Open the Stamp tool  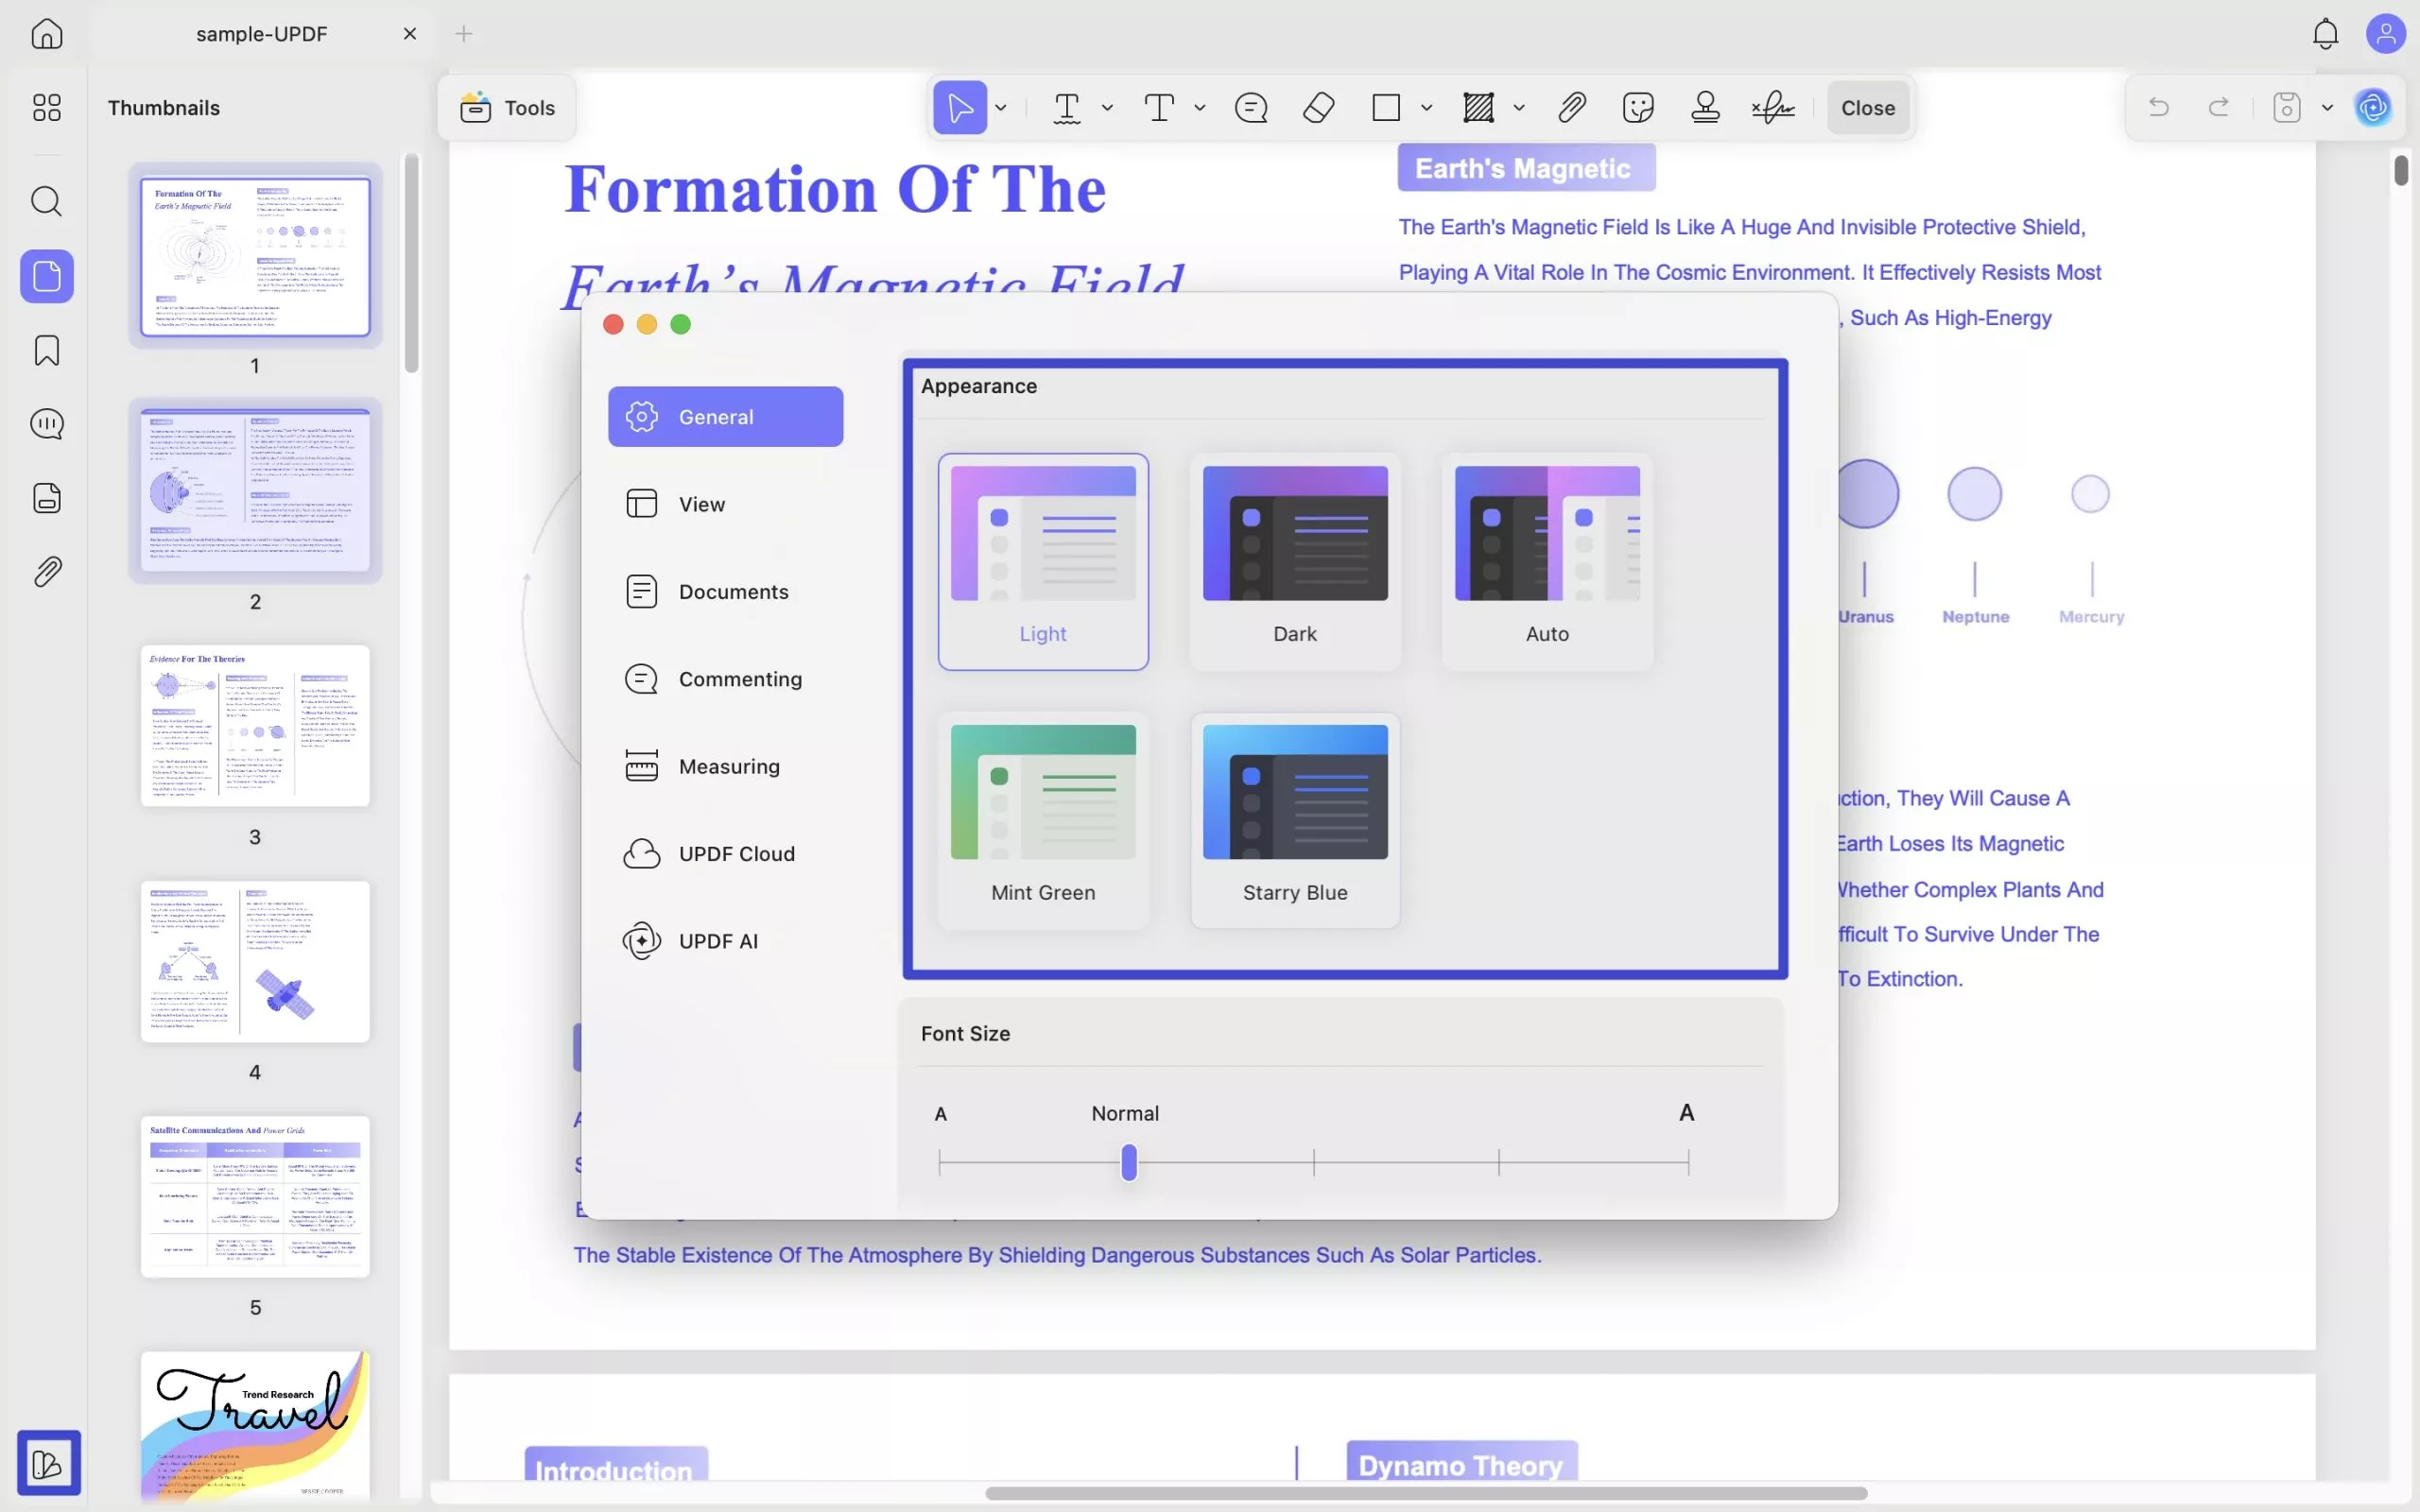[x=1705, y=107]
